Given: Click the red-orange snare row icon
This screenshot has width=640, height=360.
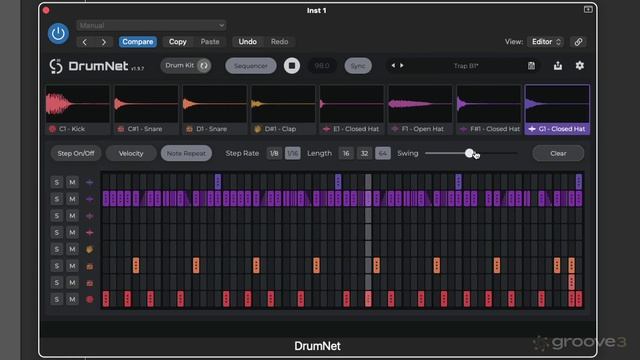Looking at the screenshot, I should (89, 283).
